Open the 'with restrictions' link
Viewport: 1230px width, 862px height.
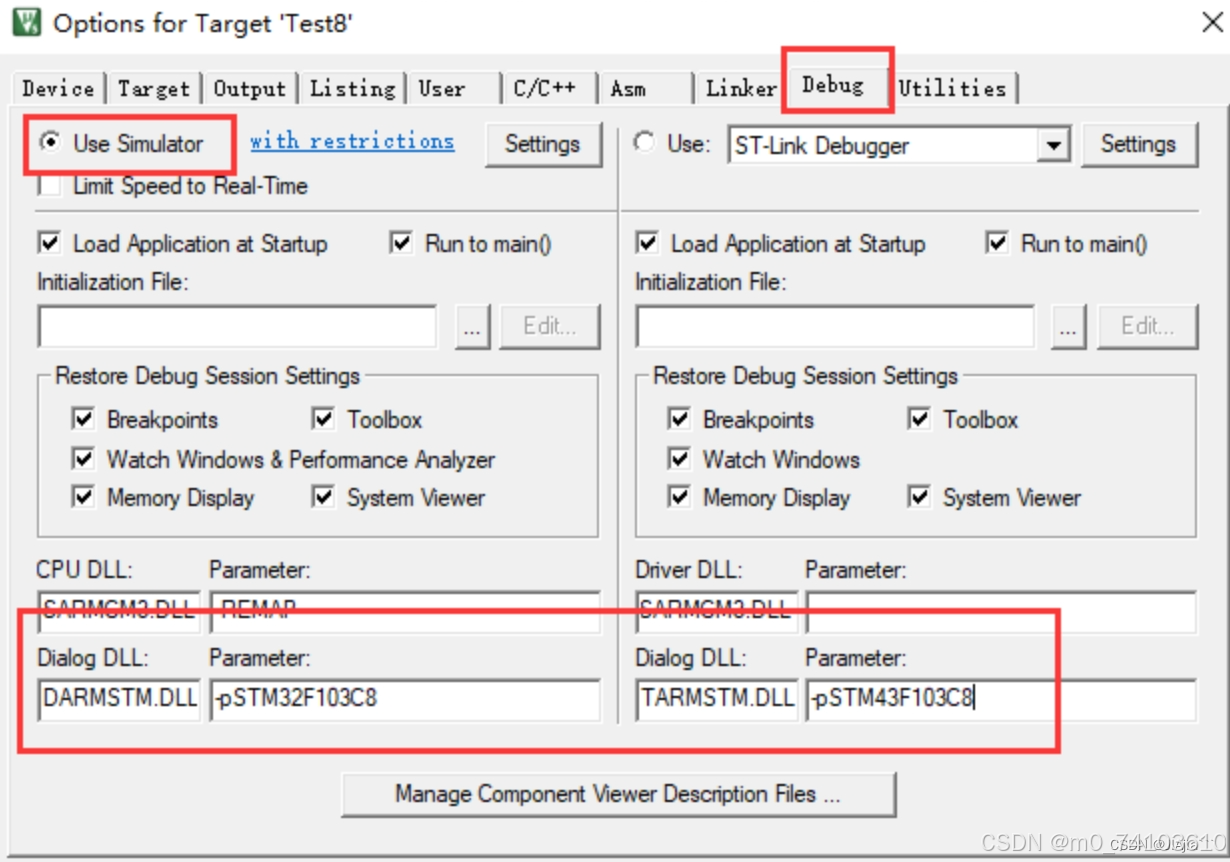[352, 141]
